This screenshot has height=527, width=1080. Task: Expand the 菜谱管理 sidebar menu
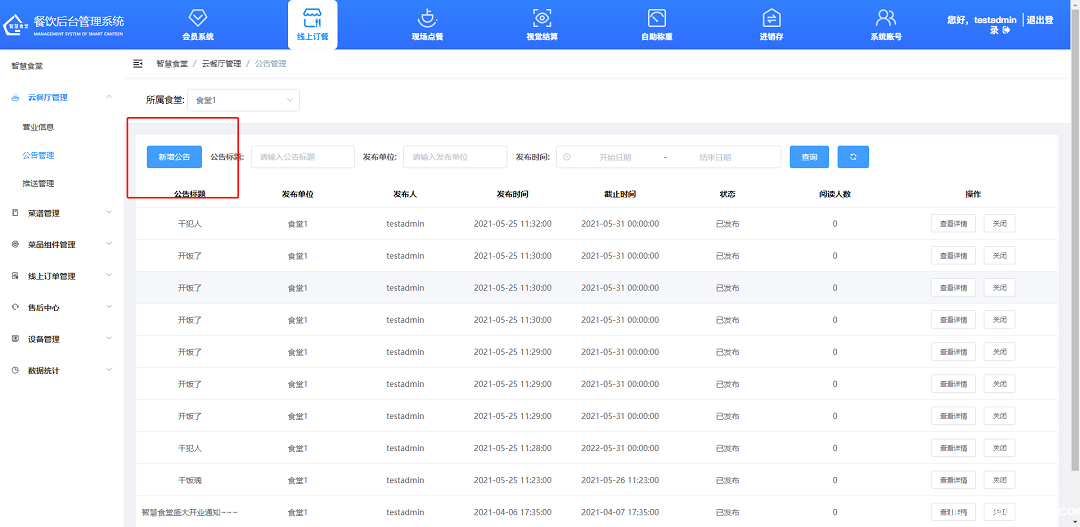point(62,213)
